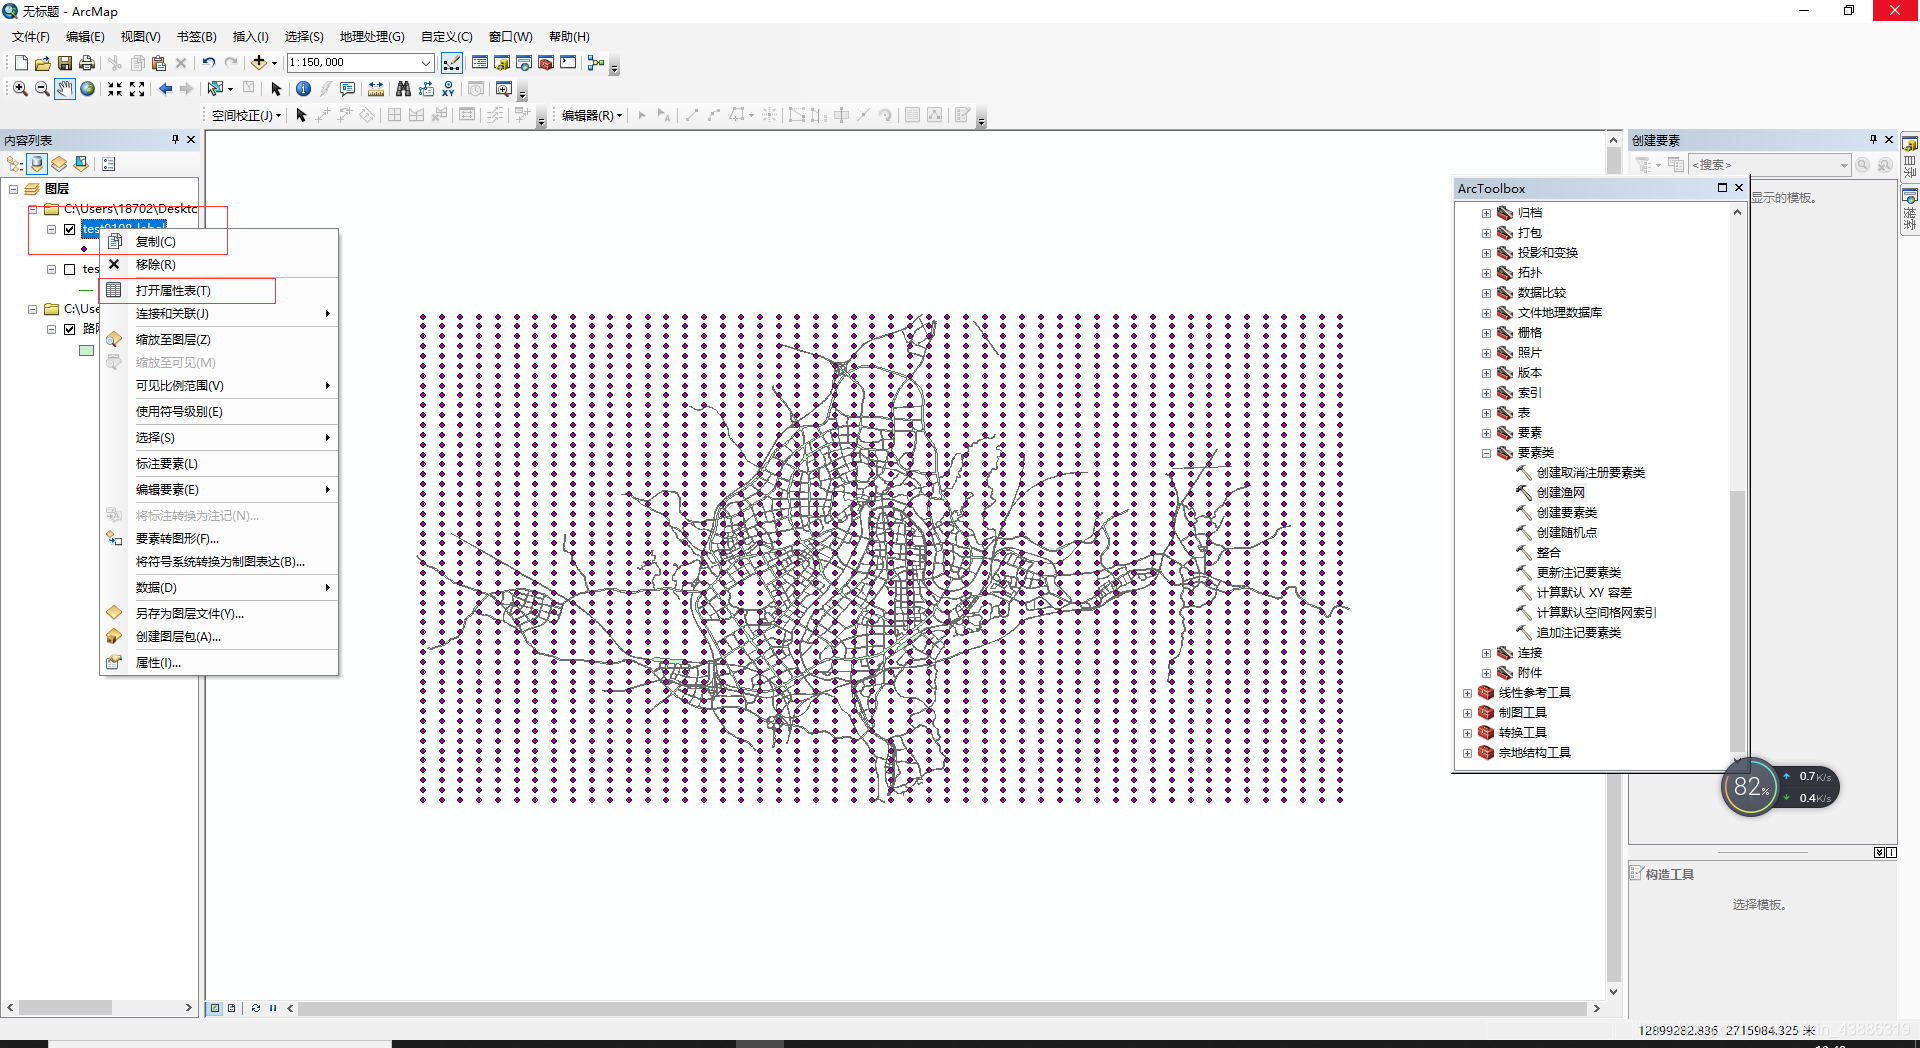Open the 连接和关联(J) submenu
Screen dimensions: 1920x1048
pyautogui.click(x=219, y=314)
